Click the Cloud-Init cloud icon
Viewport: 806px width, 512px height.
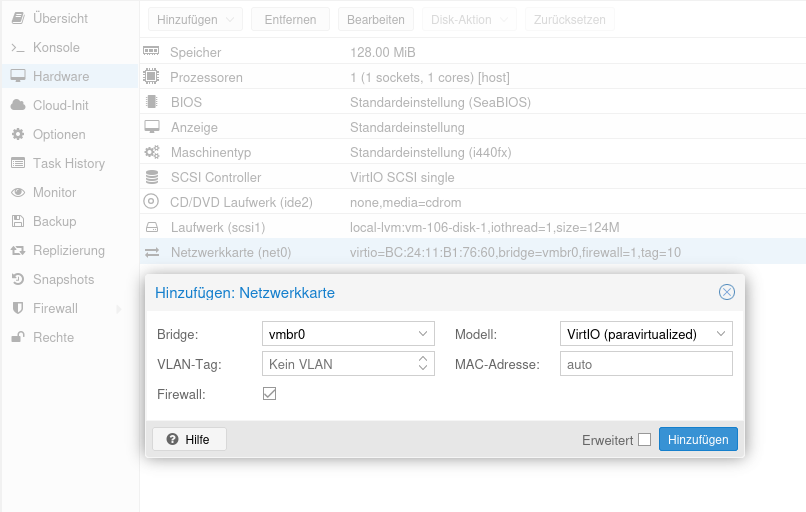[x=17, y=105]
